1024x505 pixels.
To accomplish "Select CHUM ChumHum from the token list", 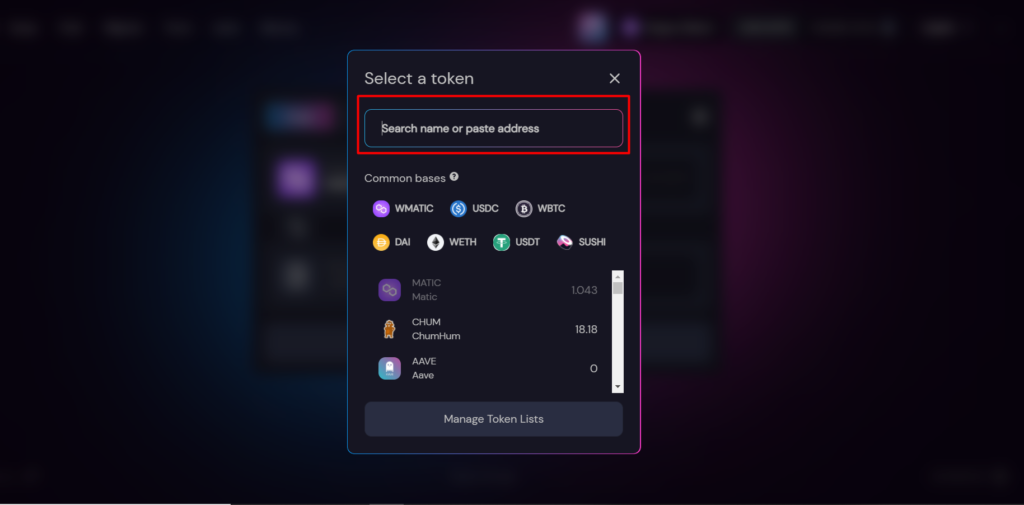I will point(488,329).
